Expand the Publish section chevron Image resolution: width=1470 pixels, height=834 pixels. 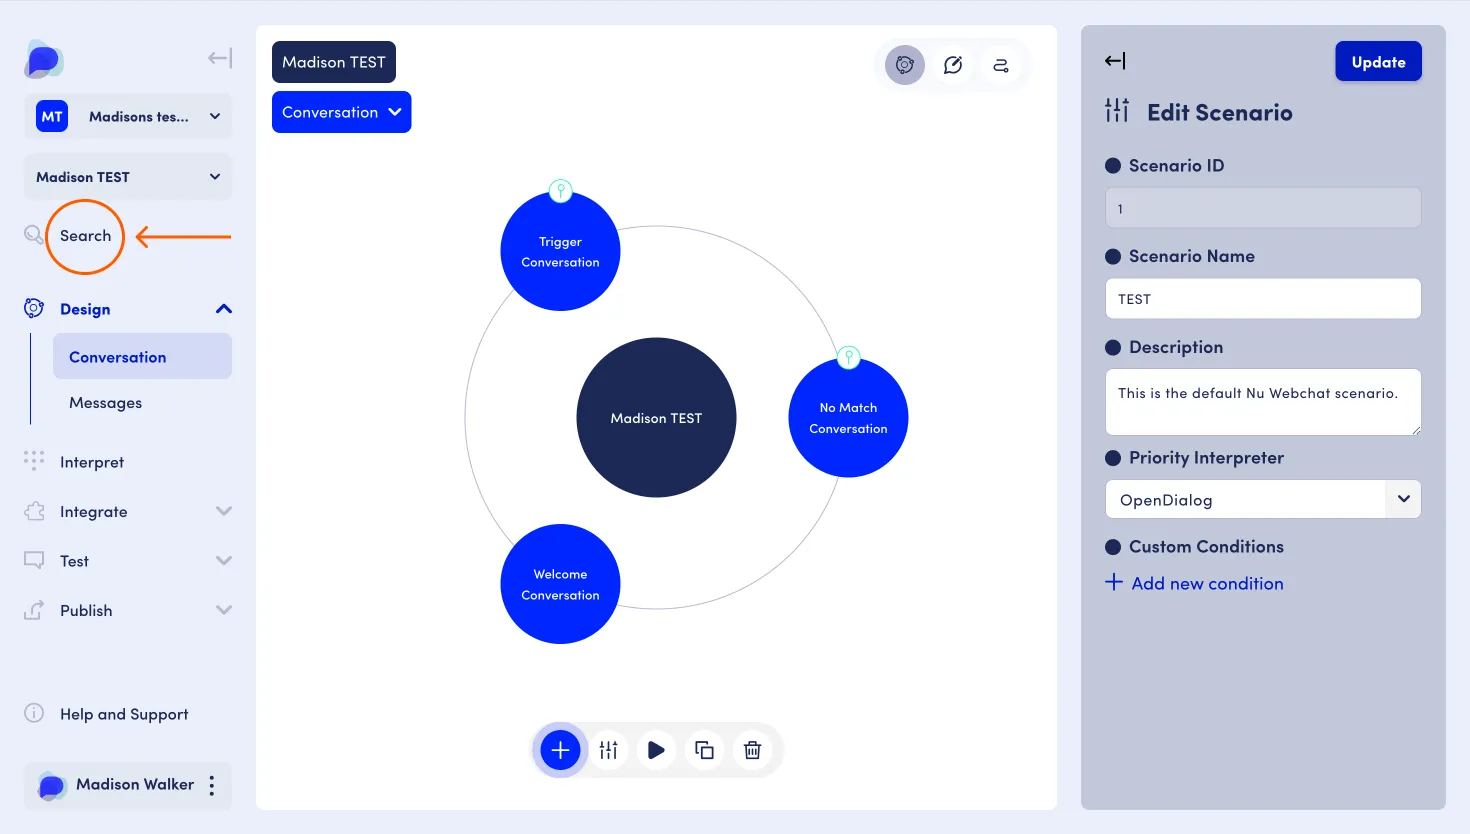224,610
